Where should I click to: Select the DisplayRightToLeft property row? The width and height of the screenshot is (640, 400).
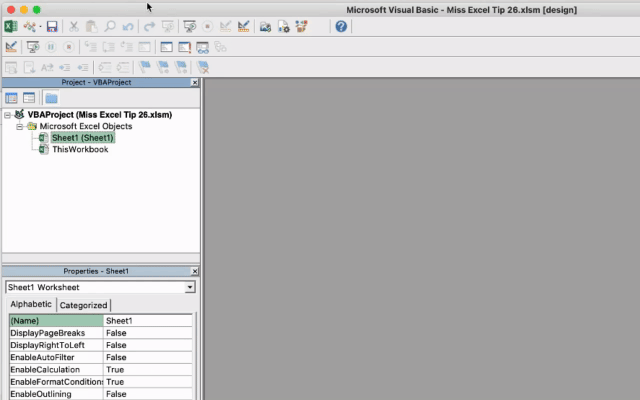click(x=100, y=345)
